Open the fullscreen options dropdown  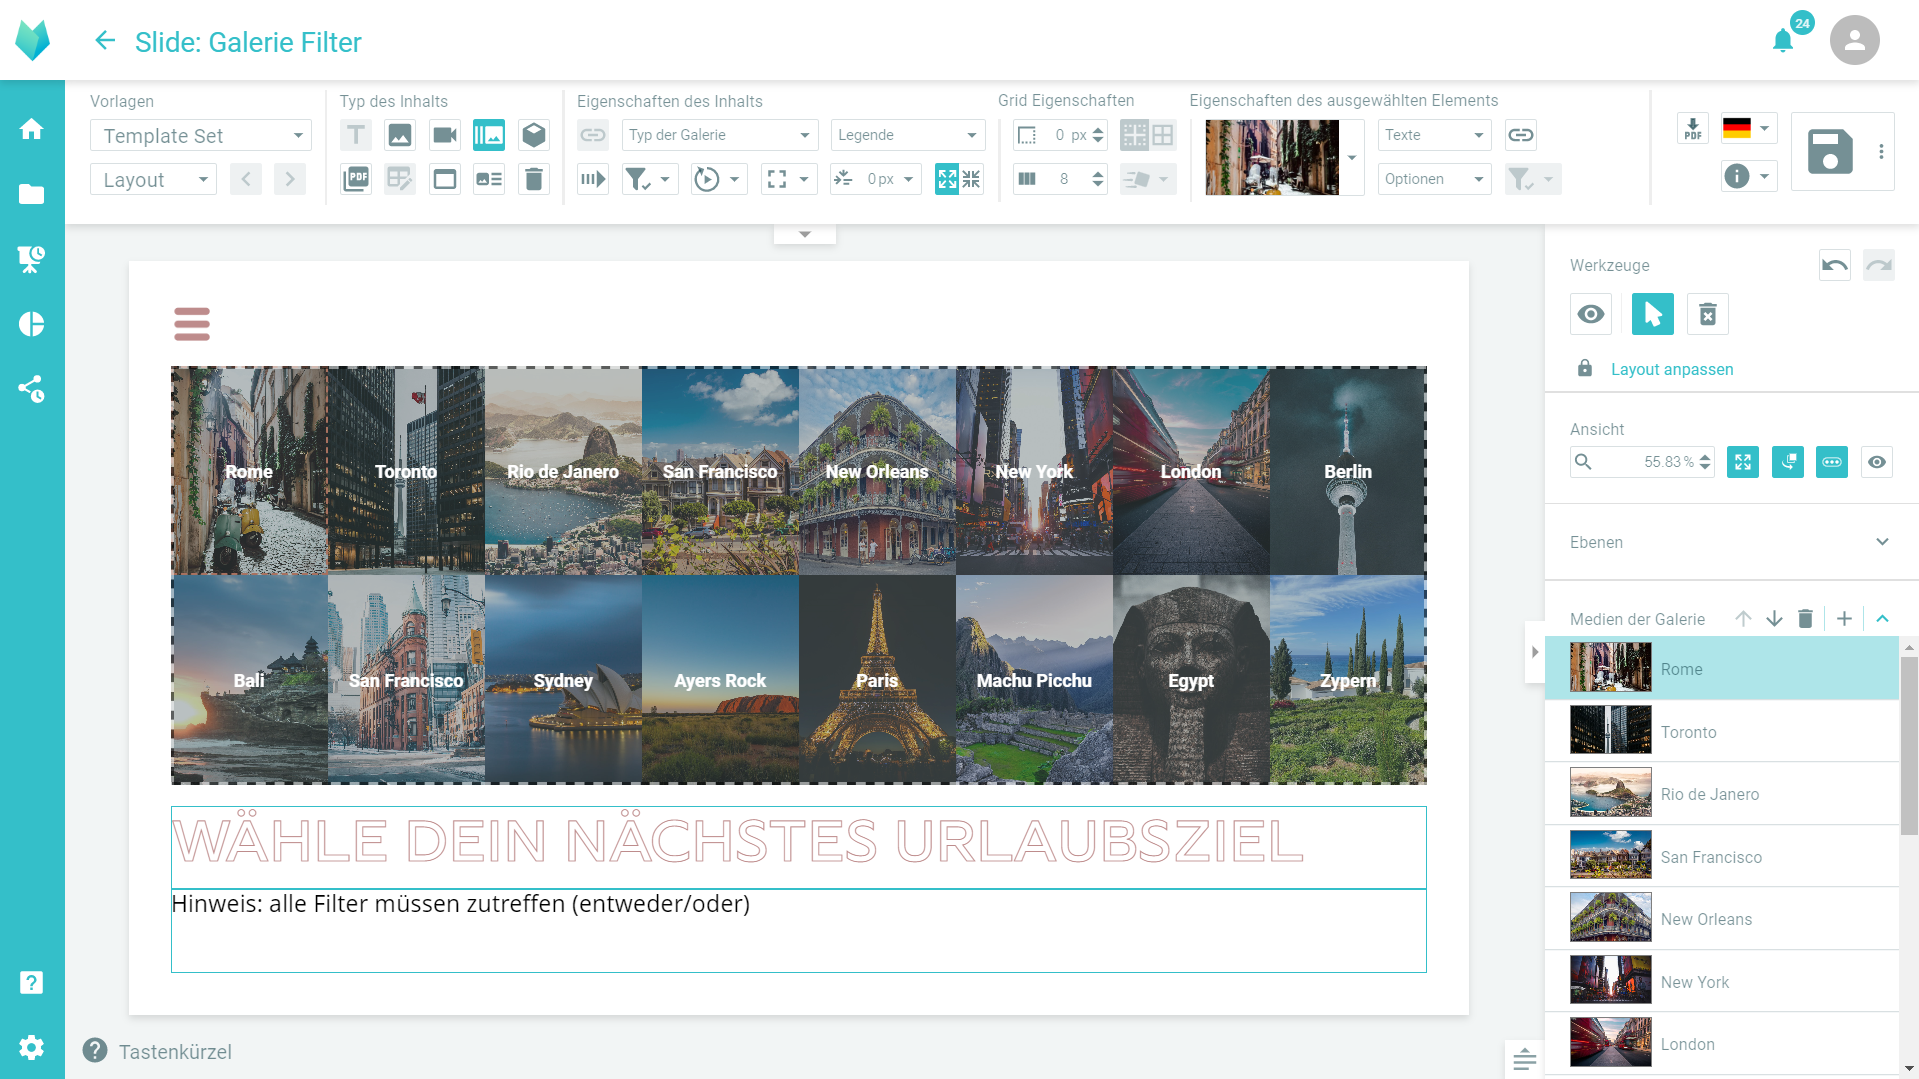pos(788,179)
